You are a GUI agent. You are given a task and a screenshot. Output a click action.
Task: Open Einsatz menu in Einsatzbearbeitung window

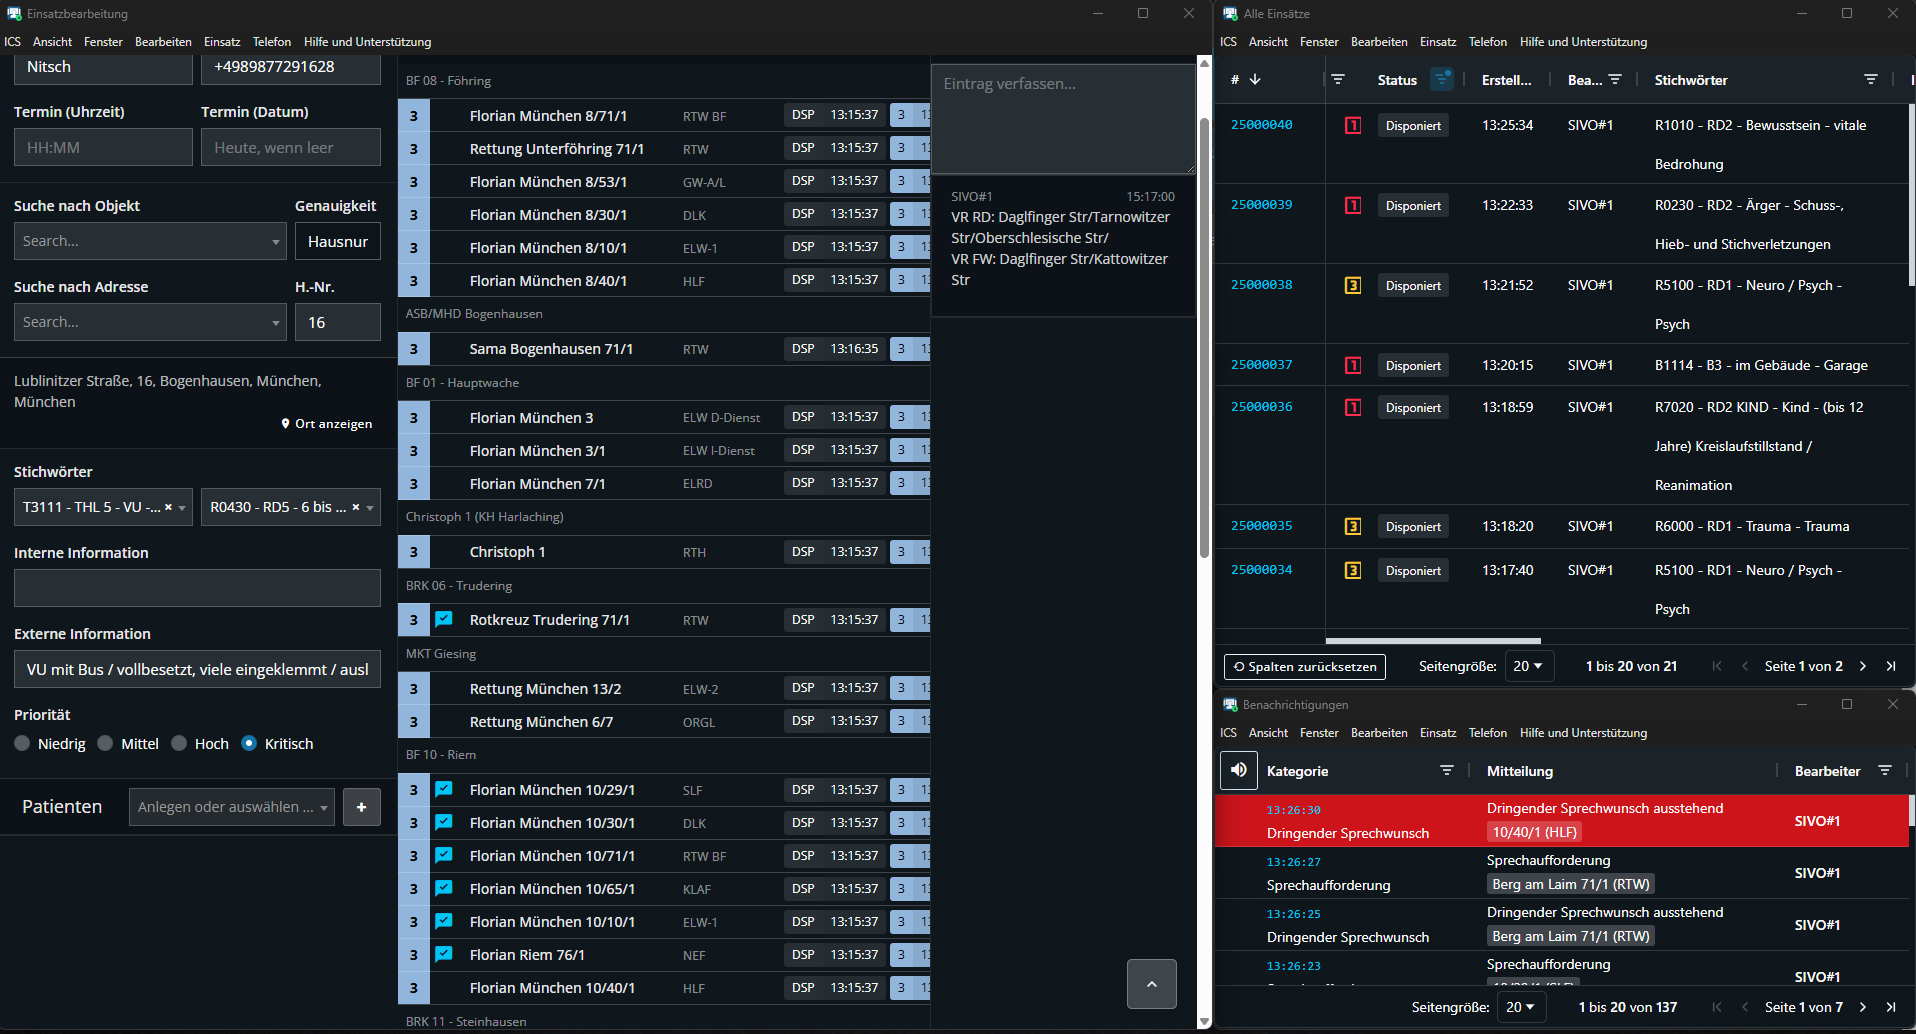(221, 42)
